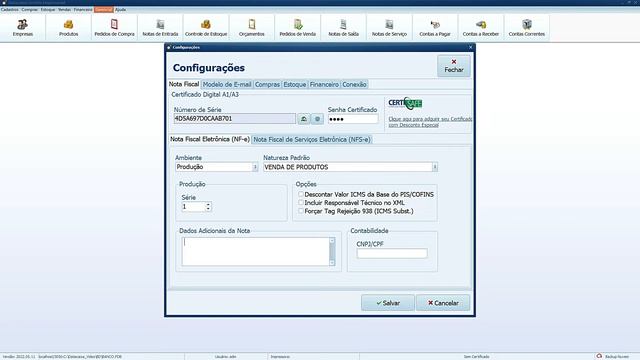The image size is (640, 360).
Task: Expand the Natureza Padrão dropdown
Action: (435, 167)
